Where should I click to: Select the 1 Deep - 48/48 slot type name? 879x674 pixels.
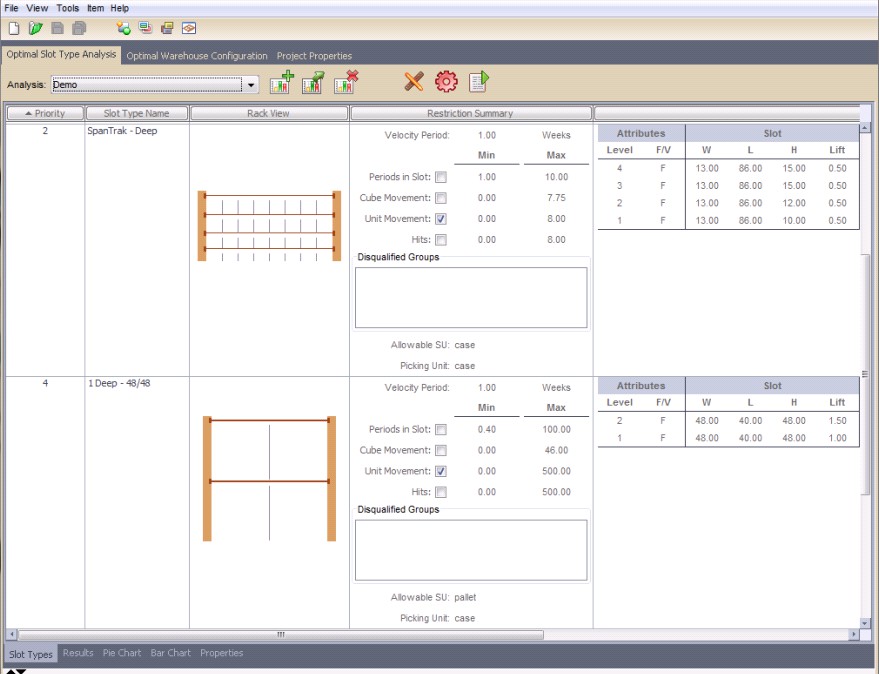(x=119, y=383)
